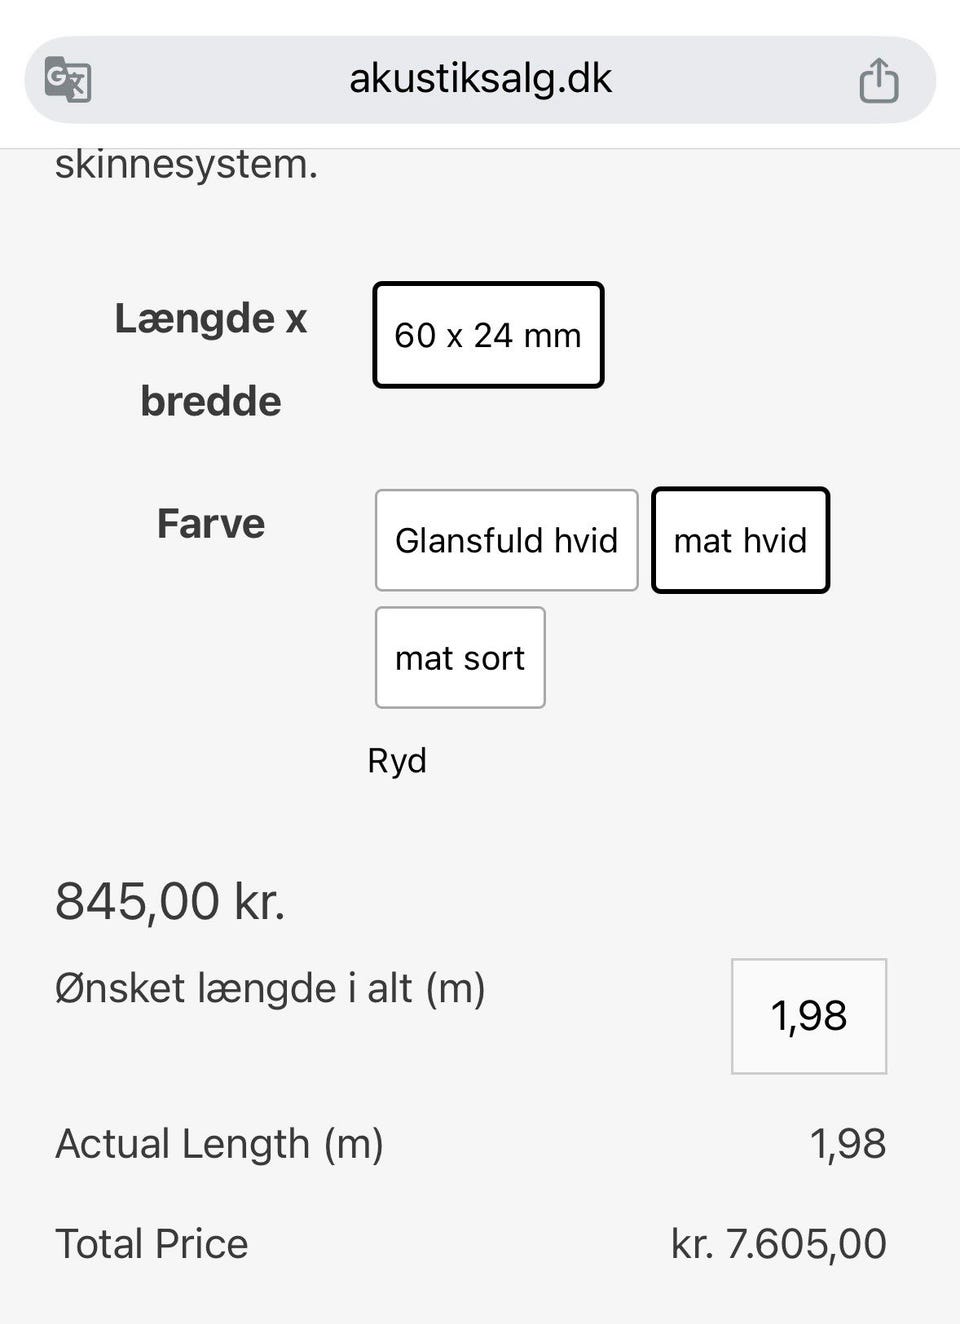Viewport: 960px width, 1324px height.
Task: Click the desired length input showing 1,98
Action: pos(809,1016)
